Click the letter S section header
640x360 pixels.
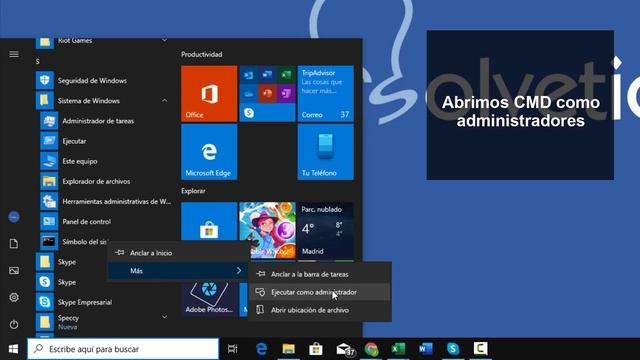38,61
